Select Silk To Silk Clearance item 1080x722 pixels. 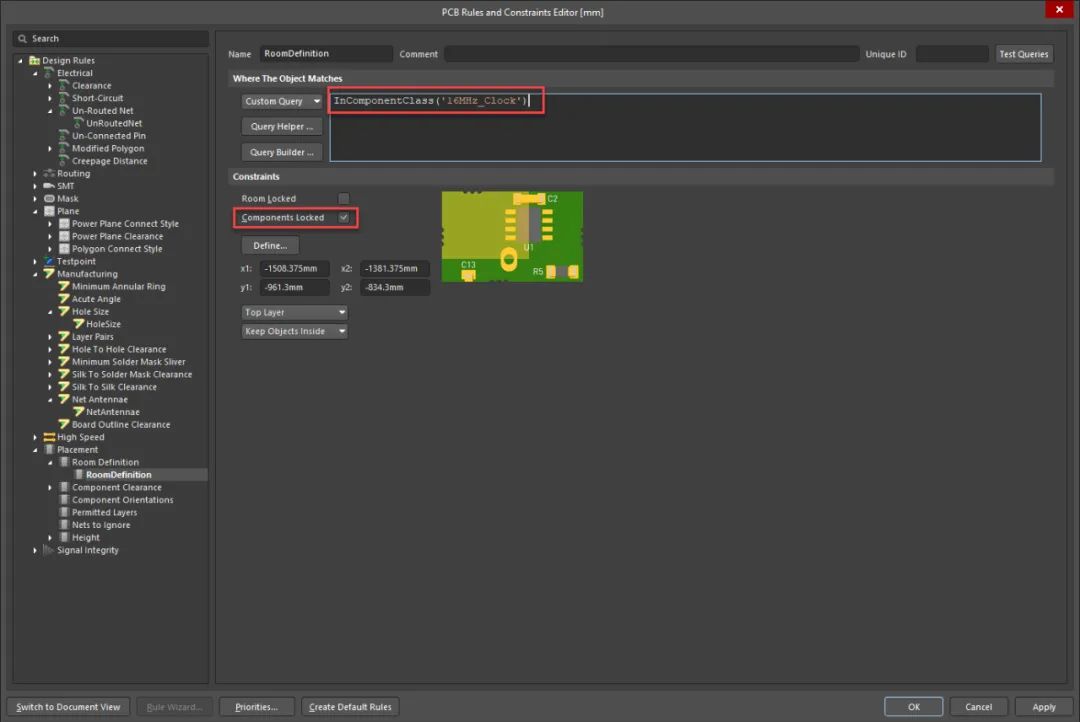pos(114,386)
